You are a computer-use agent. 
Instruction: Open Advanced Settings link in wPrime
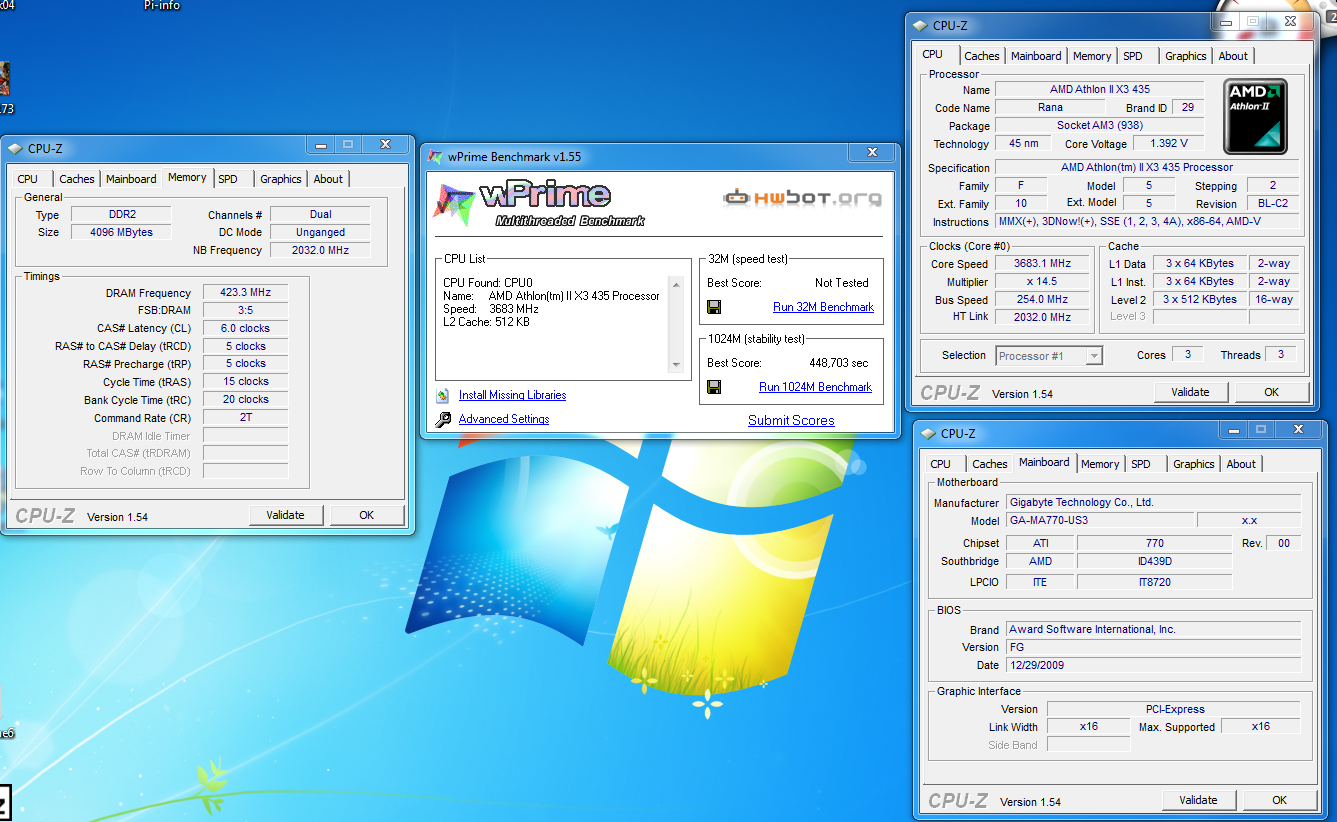[504, 419]
